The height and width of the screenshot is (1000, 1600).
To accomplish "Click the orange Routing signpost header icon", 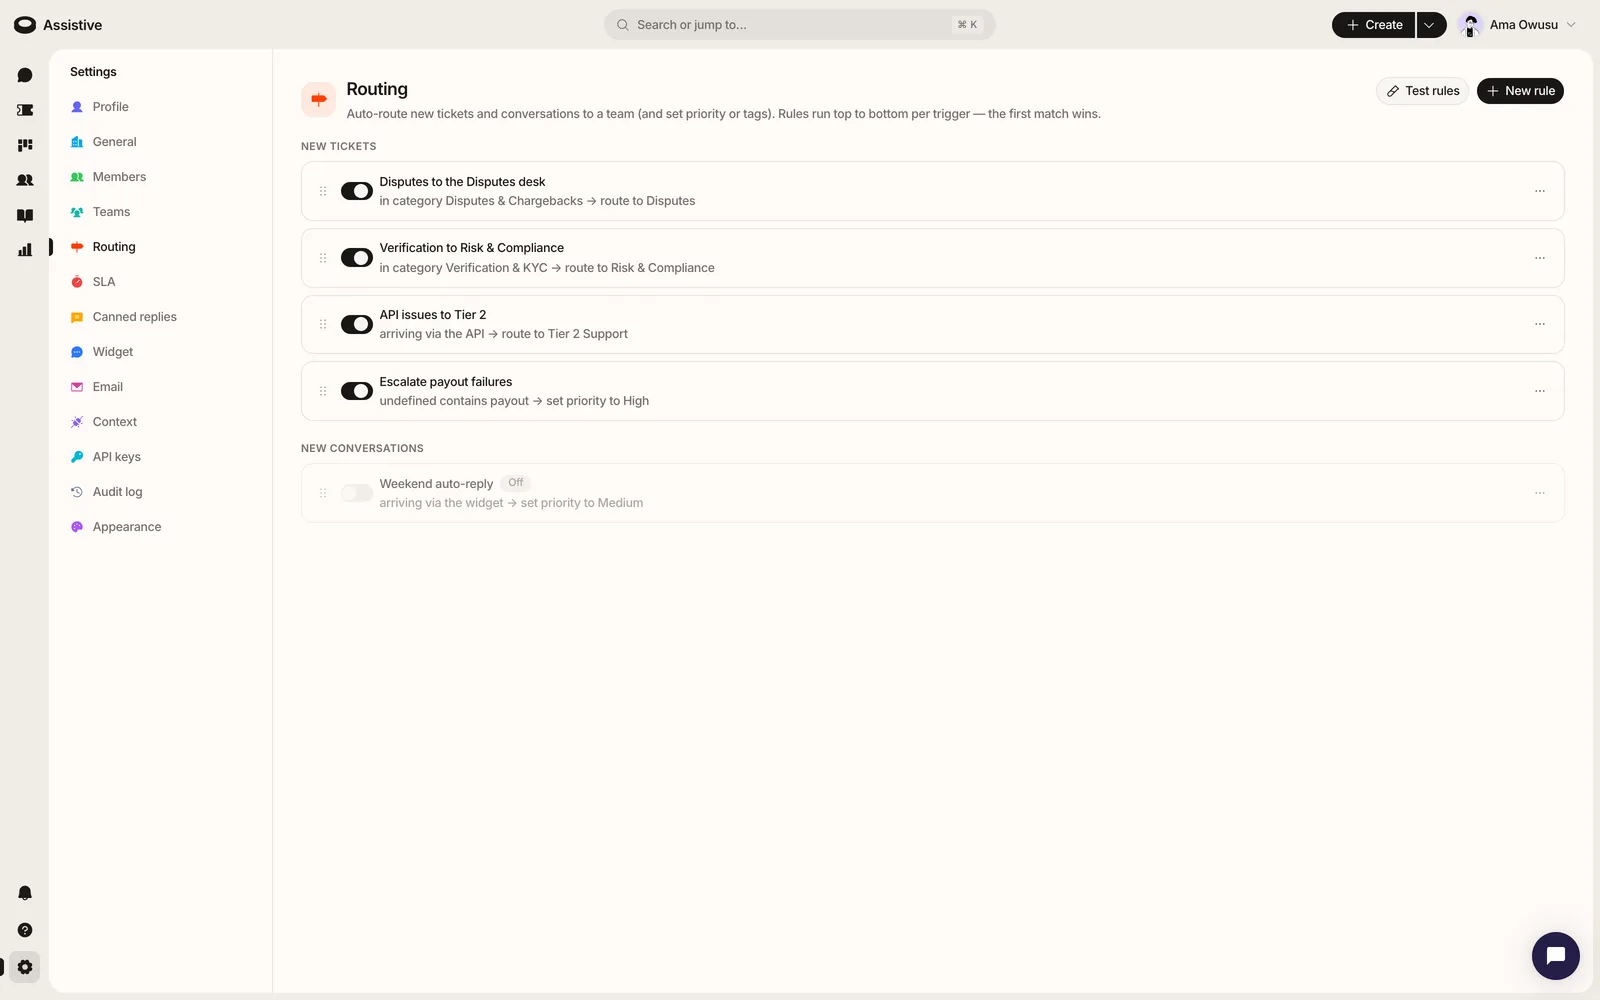I will pyautogui.click(x=319, y=99).
